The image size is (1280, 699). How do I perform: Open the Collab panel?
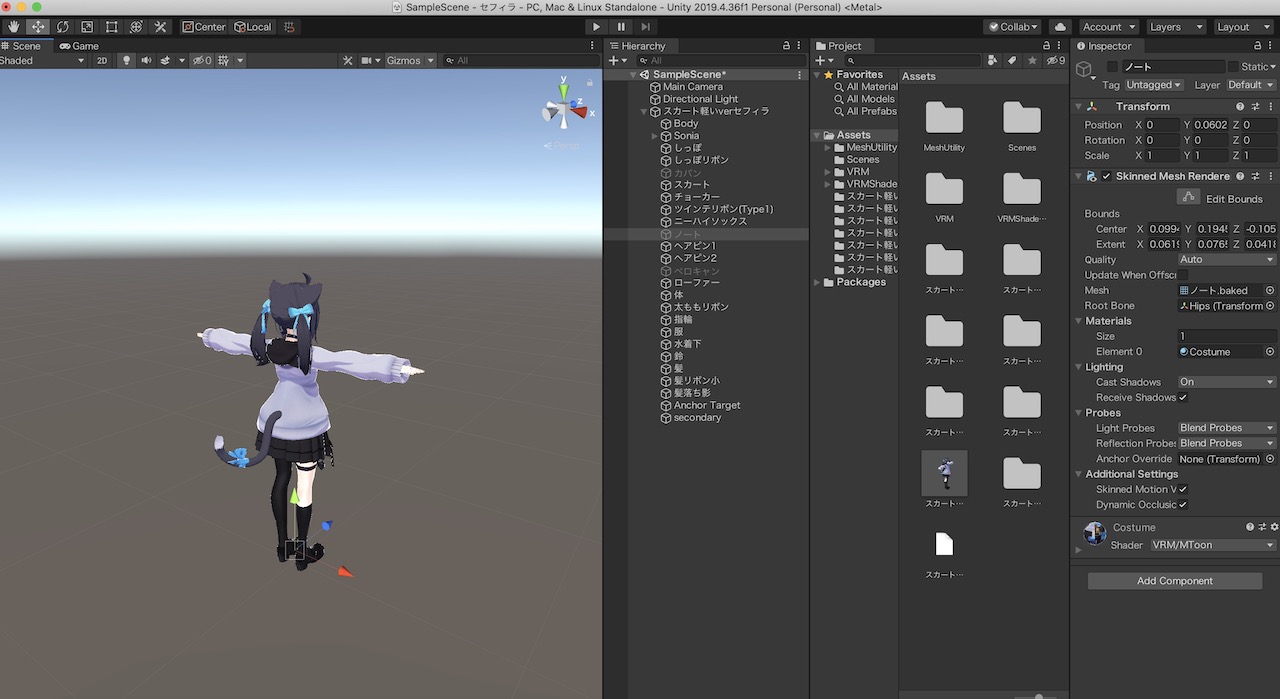[x=1010, y=27]
